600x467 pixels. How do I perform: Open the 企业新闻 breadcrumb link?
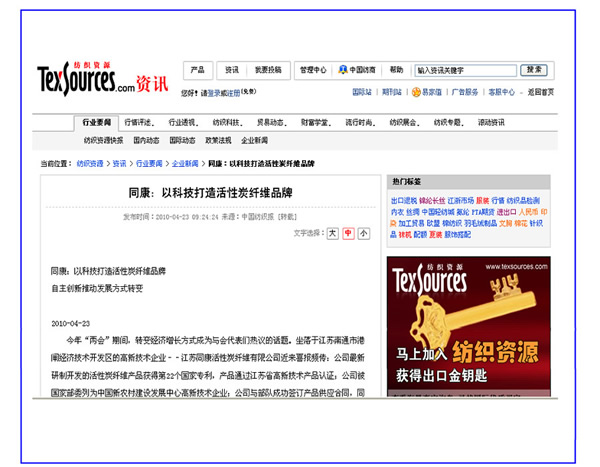[185, 162]
